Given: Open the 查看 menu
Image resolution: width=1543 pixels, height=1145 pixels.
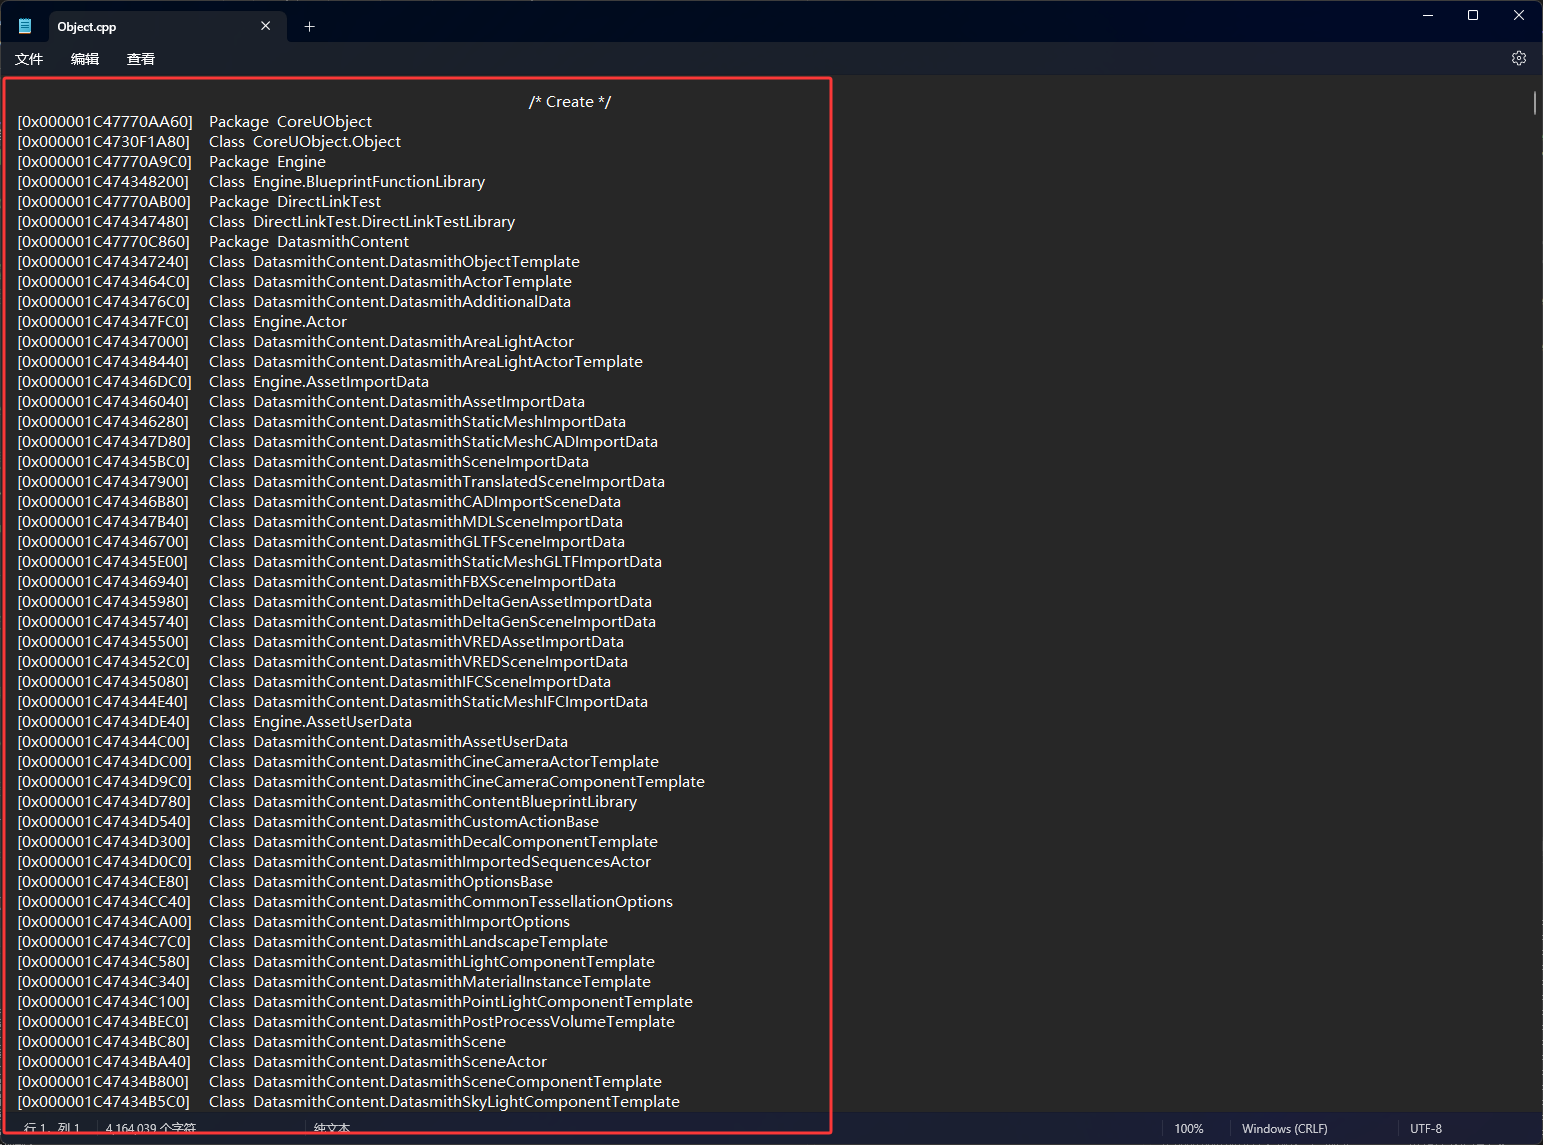Looking at the screenshot, I should click(x=141, y=59).
